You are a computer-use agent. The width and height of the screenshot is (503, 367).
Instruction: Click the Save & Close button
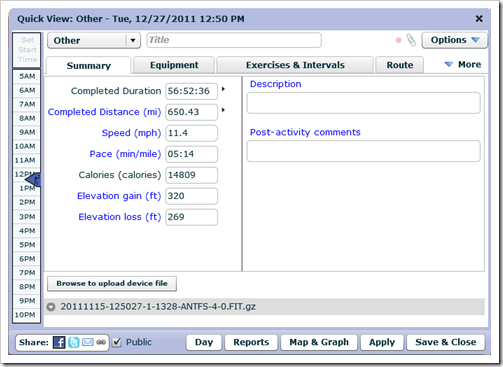click(446, 342)
